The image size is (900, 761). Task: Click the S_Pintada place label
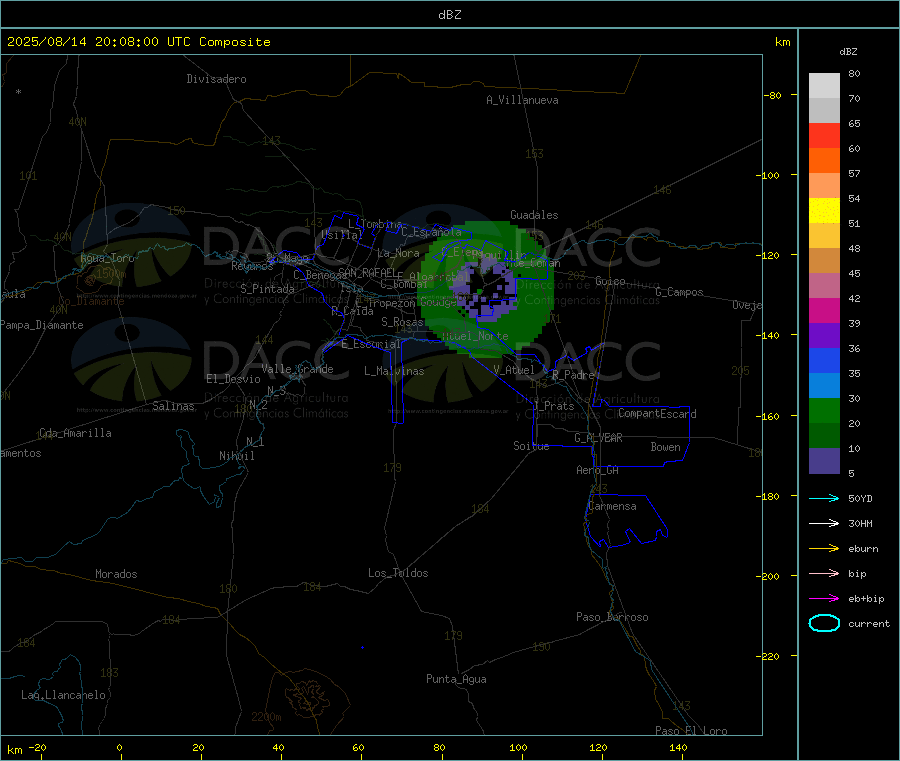pos(267,289)
